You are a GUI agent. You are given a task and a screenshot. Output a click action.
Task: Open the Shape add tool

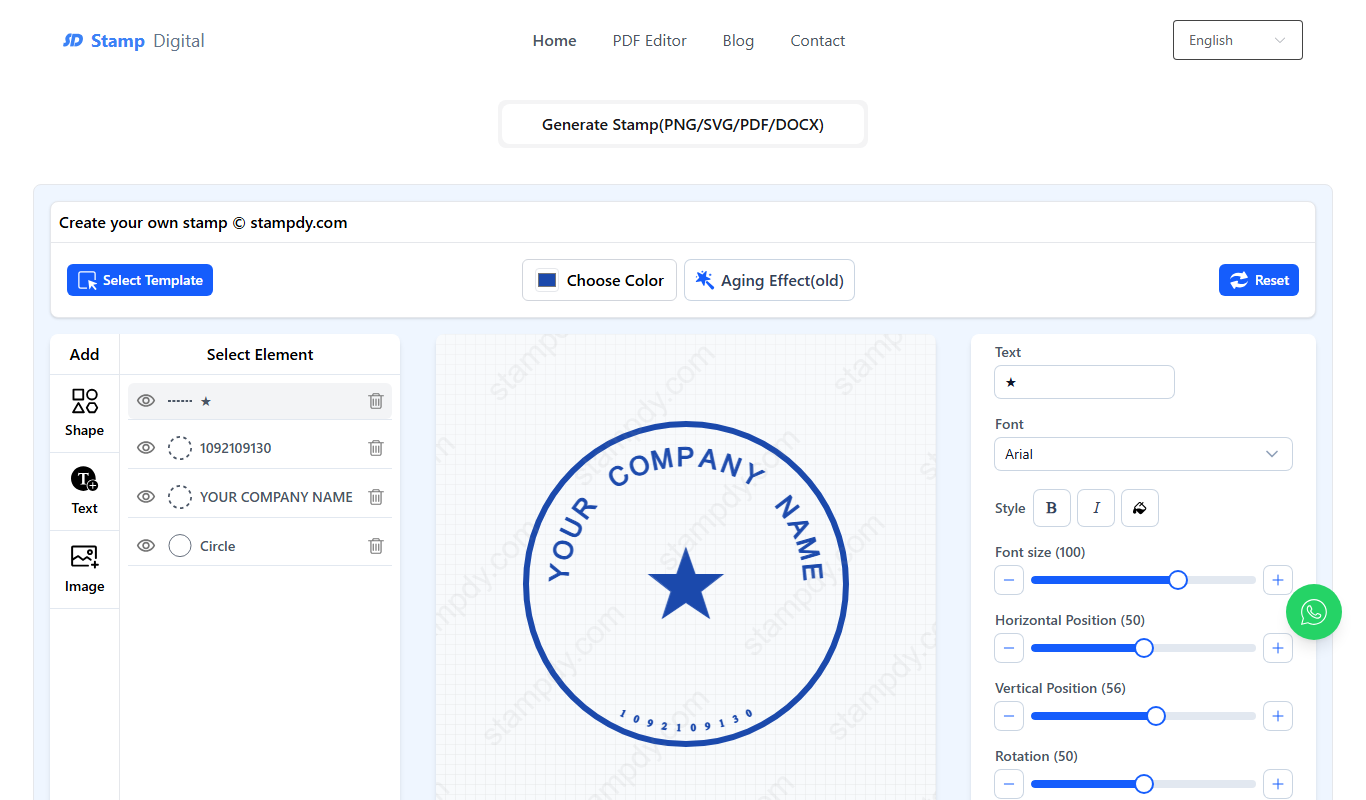[x=85, y=413]
